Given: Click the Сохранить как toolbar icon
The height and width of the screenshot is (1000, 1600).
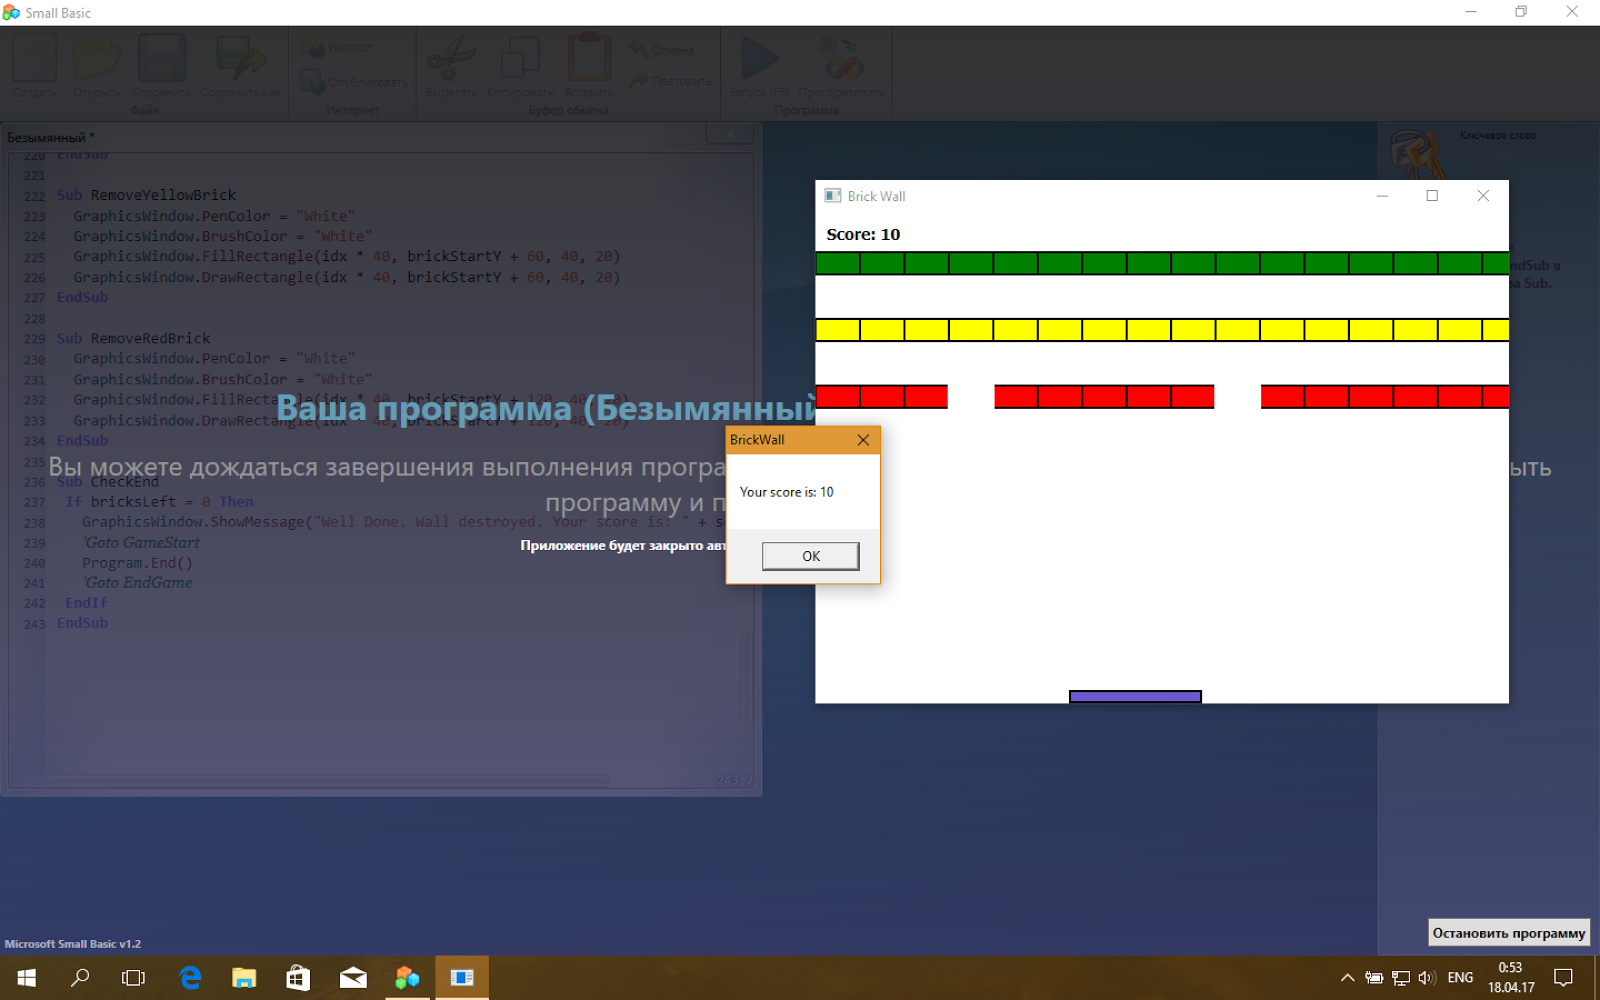Looking at the screenshot, I should (241, 66).
